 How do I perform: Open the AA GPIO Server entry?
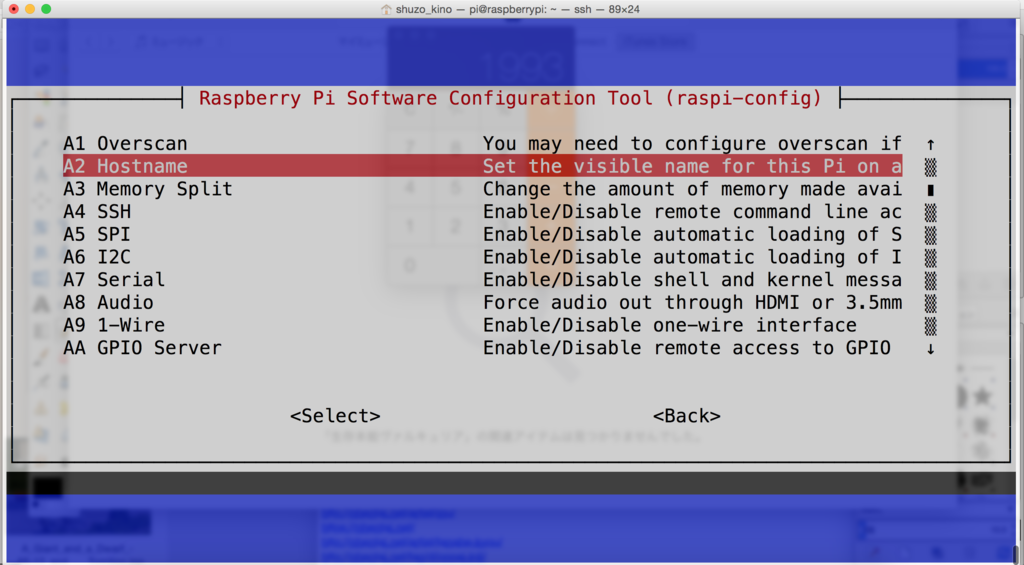(482, 347)
